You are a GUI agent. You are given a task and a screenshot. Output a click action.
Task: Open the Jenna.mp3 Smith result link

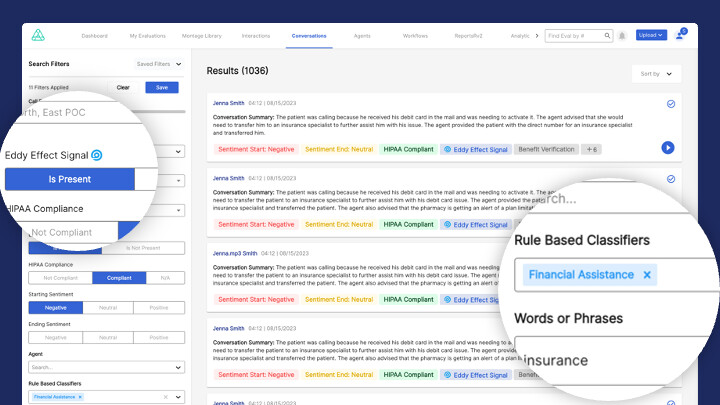click(235, 253)
